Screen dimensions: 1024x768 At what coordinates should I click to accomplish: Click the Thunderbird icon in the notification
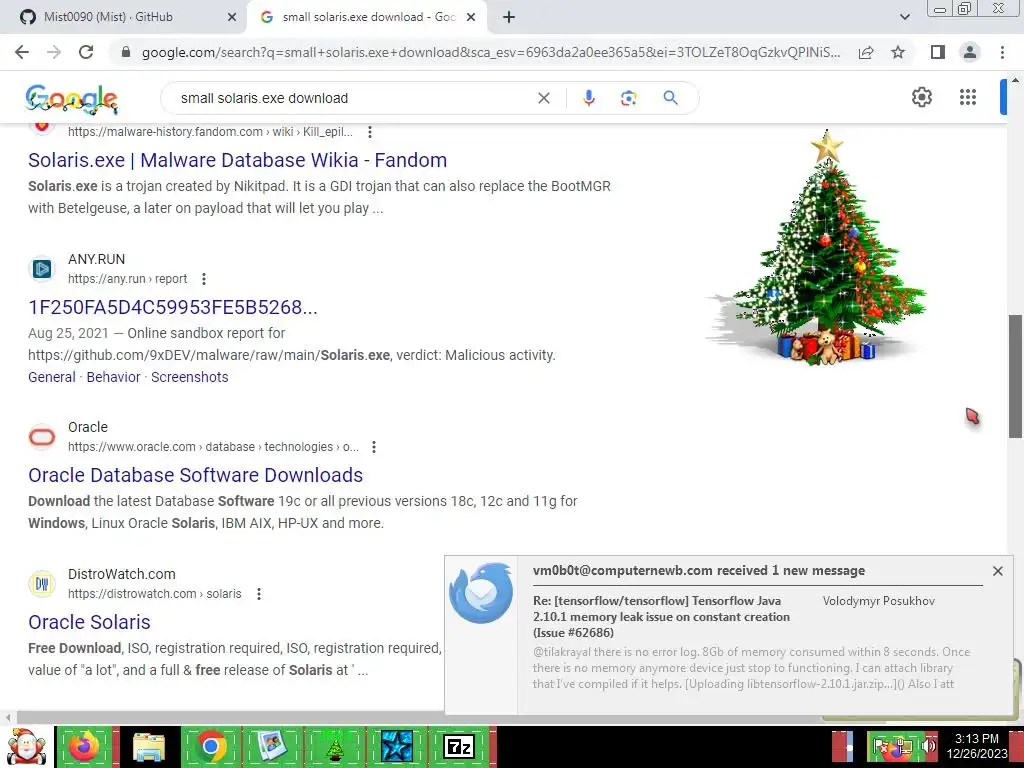481,593
